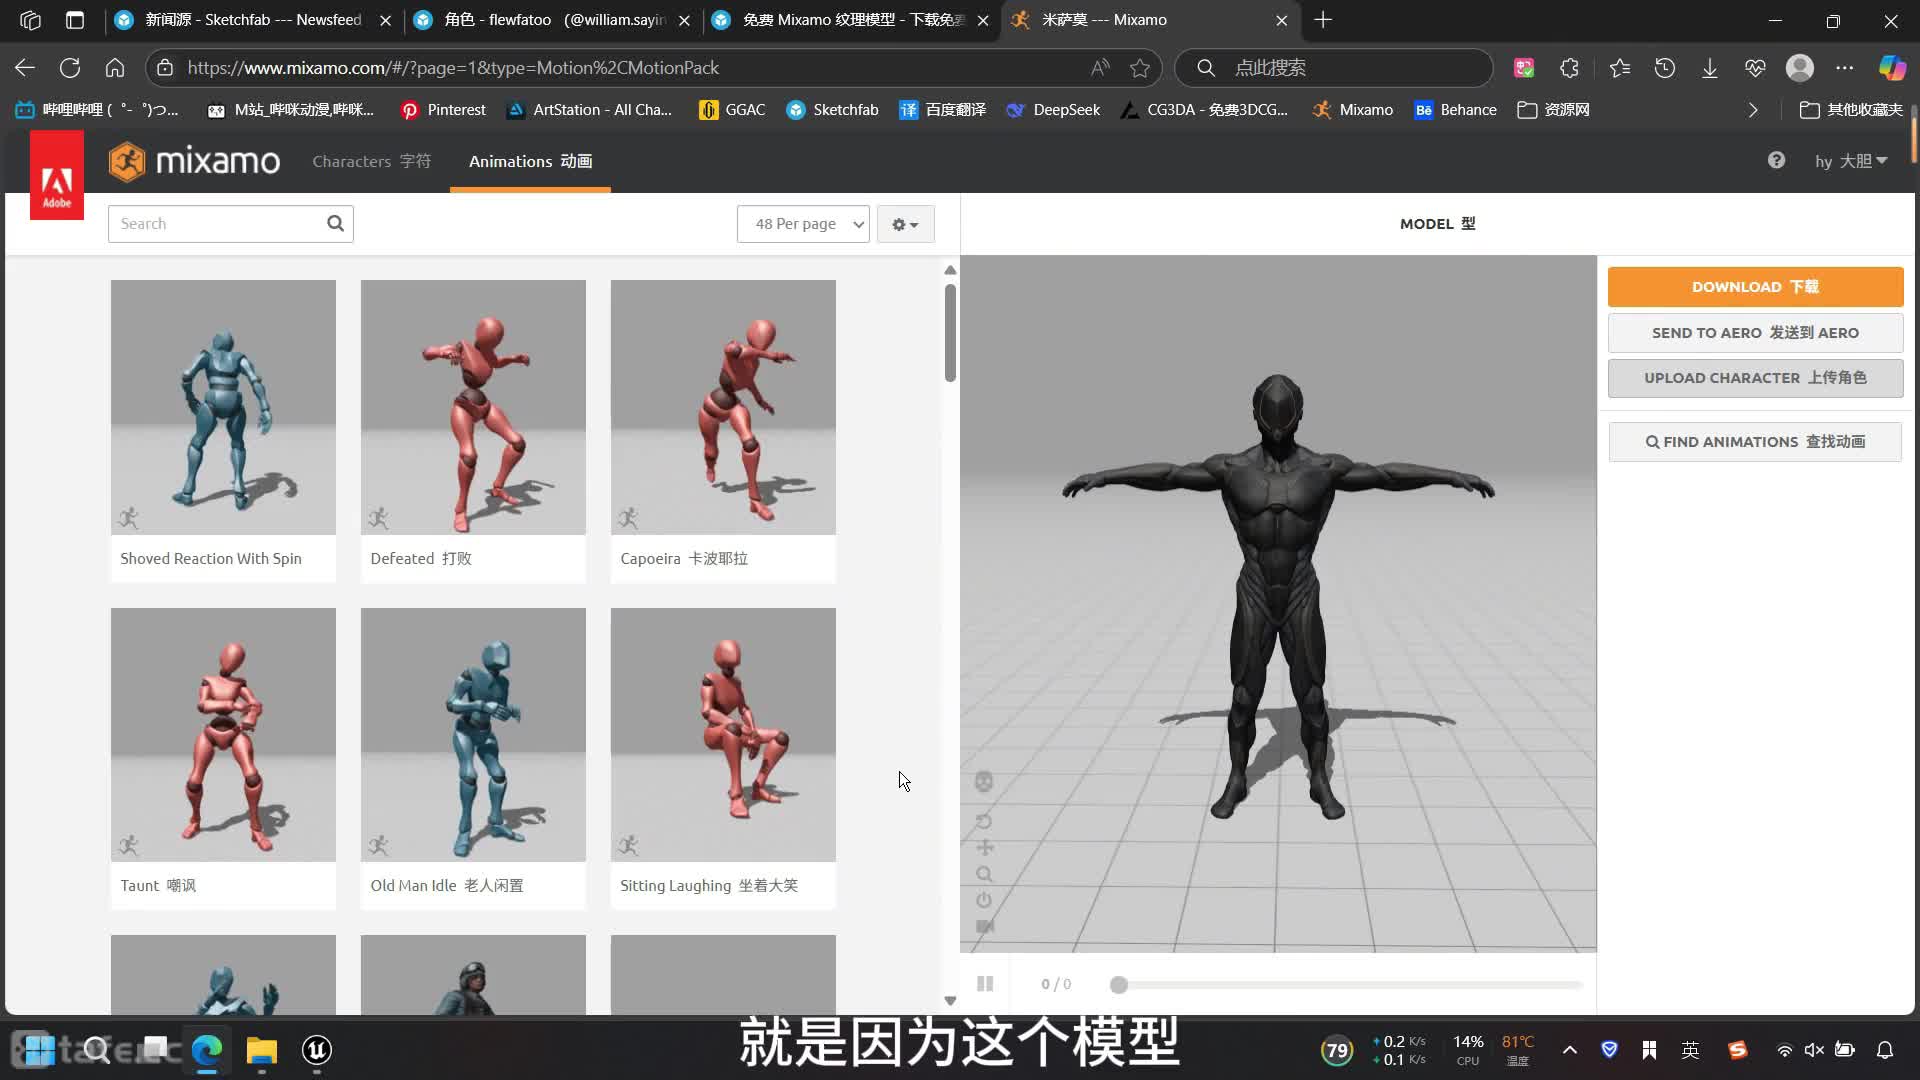Click the Adobe logo badge
The height and width of the screenshot is (1080, 1920).
pos(57,176)
